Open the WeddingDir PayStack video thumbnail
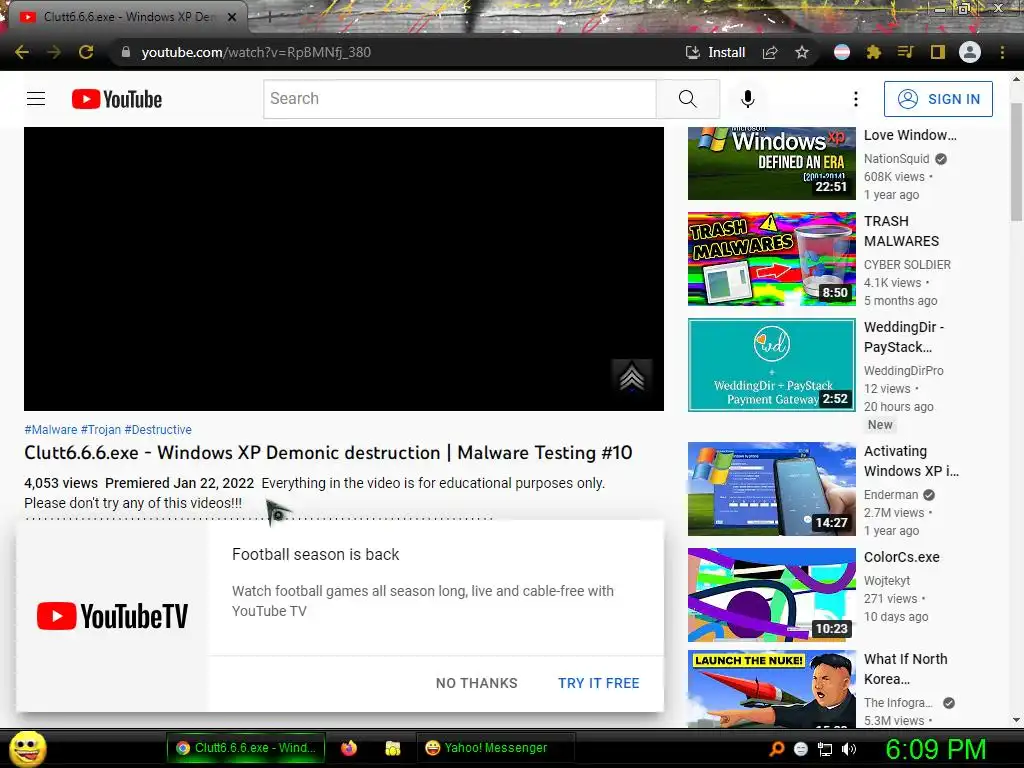The image size is (1024, 768). click(771, 365)
